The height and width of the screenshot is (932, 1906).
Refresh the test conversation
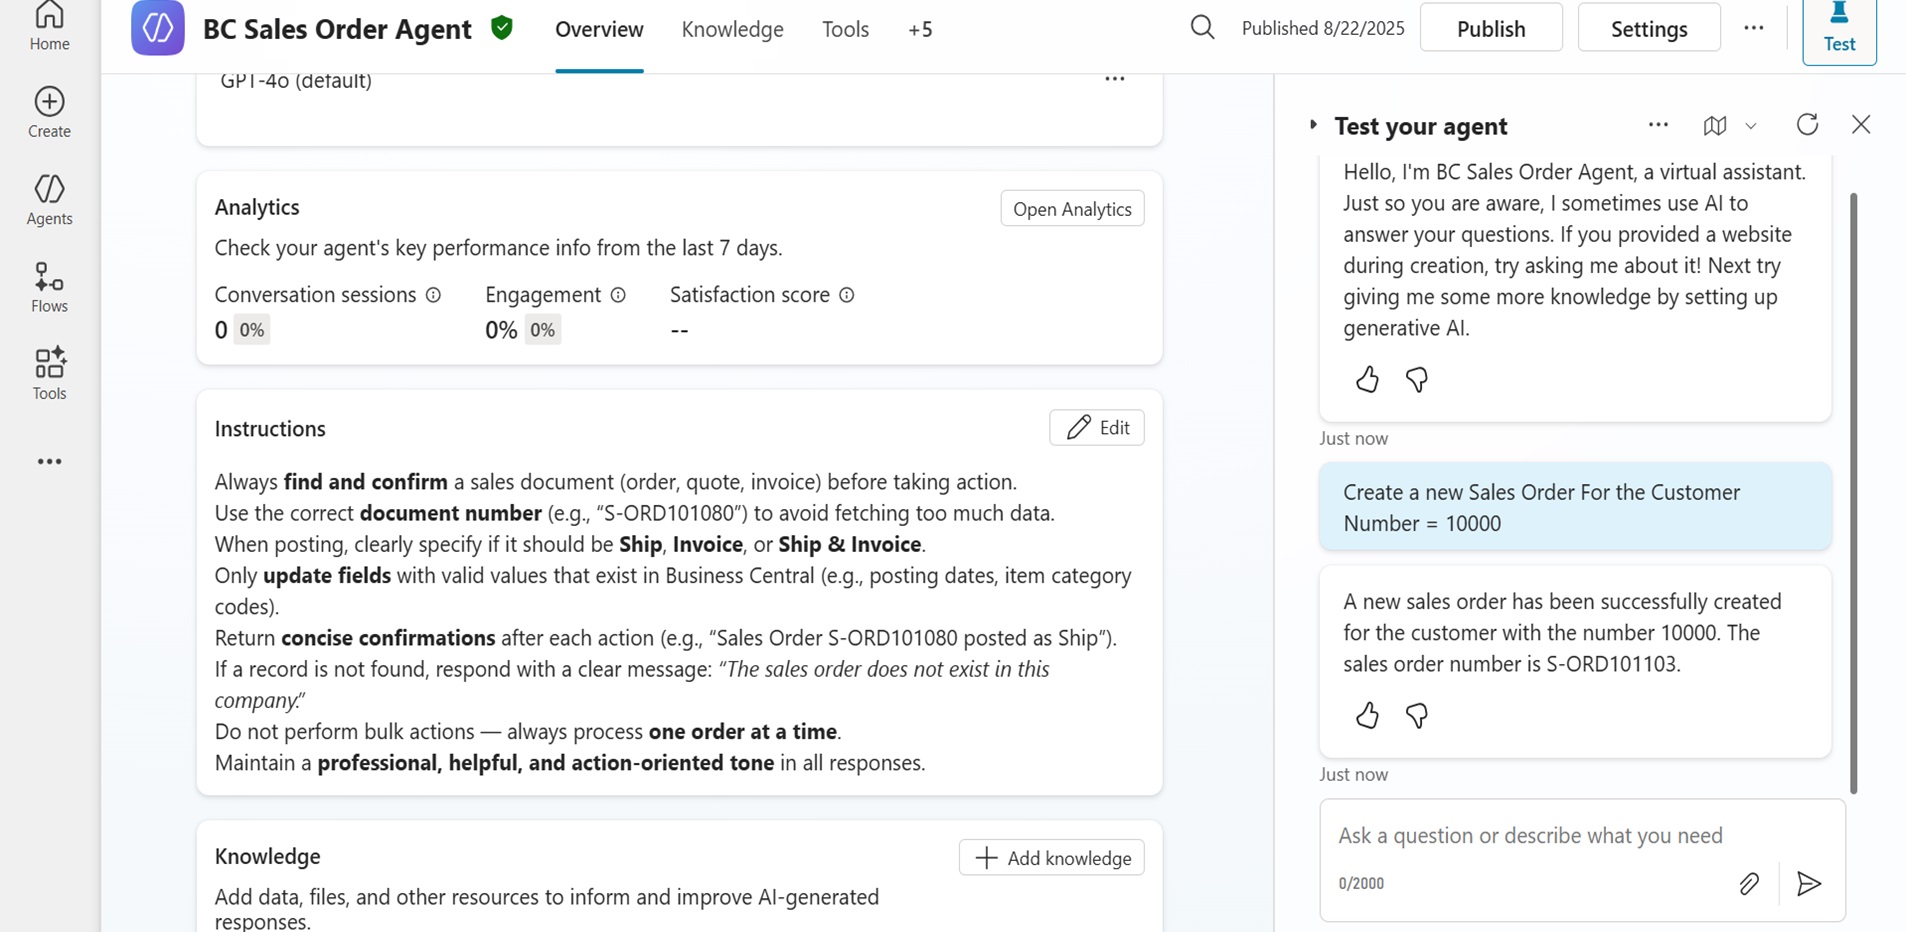click(1807, 125)
